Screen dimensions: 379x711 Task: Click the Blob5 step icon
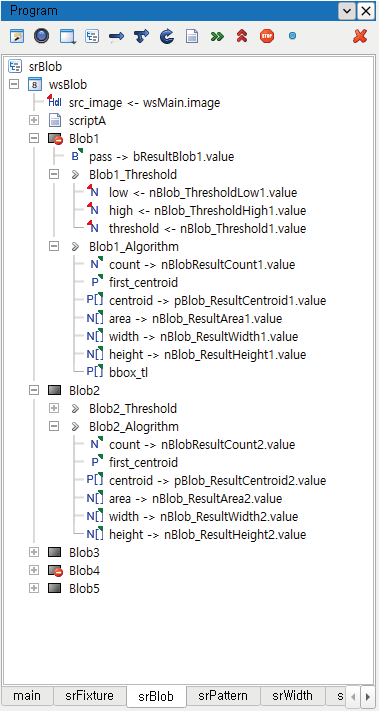point(54,588)
